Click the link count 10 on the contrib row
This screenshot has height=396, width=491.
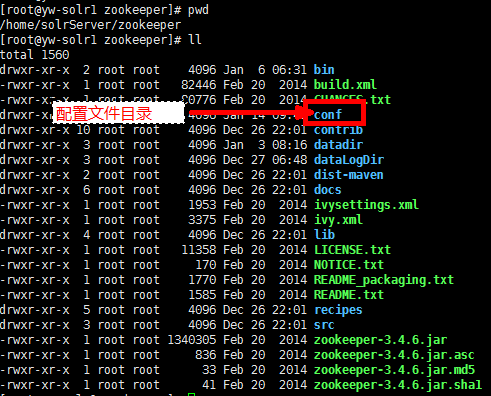click(x=83, y=130)
